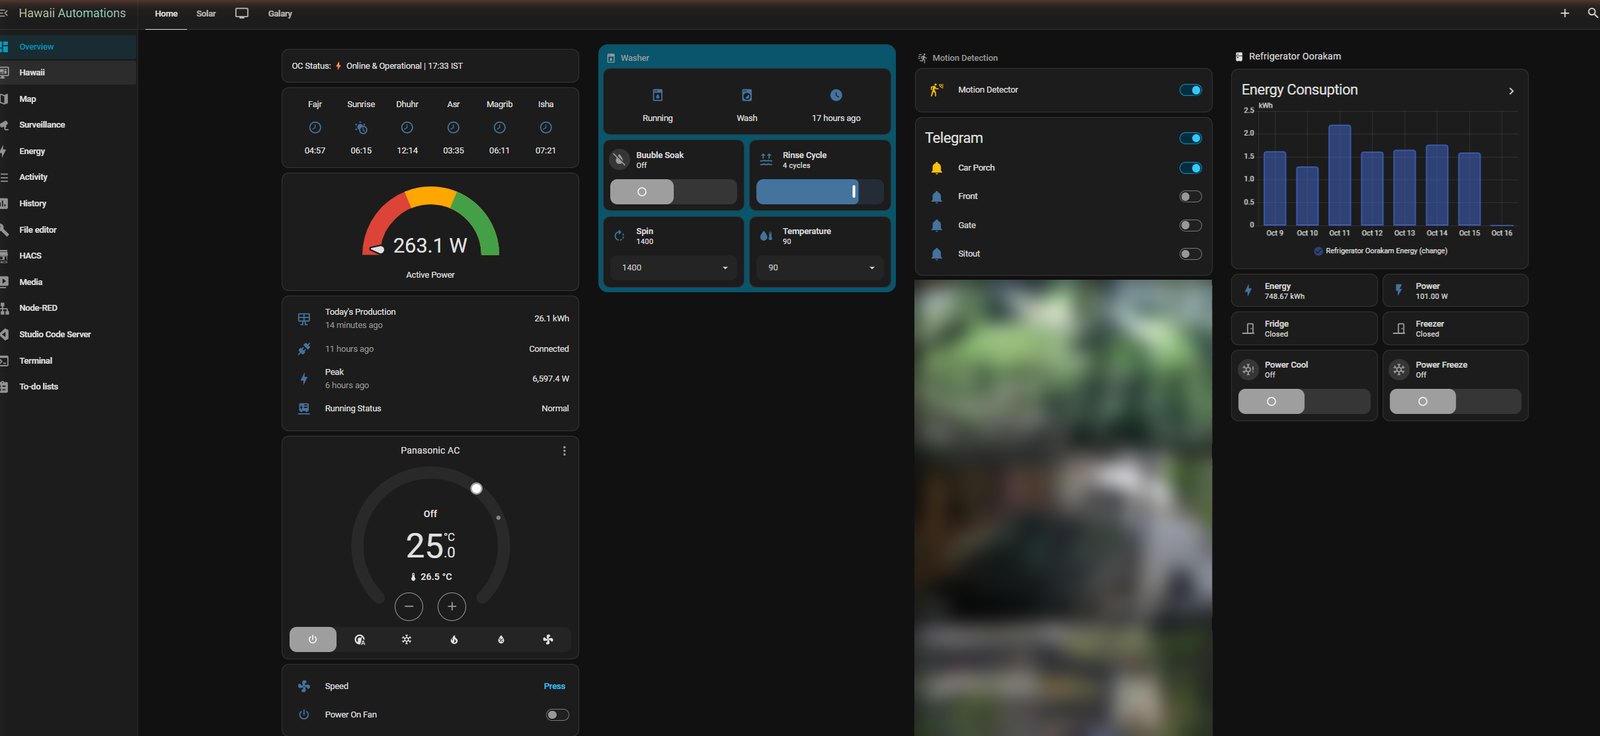The height and width of the screenshot is (736, 1600).
Task: Click the blurred camera feed image
Action: tap(1063, 508)
